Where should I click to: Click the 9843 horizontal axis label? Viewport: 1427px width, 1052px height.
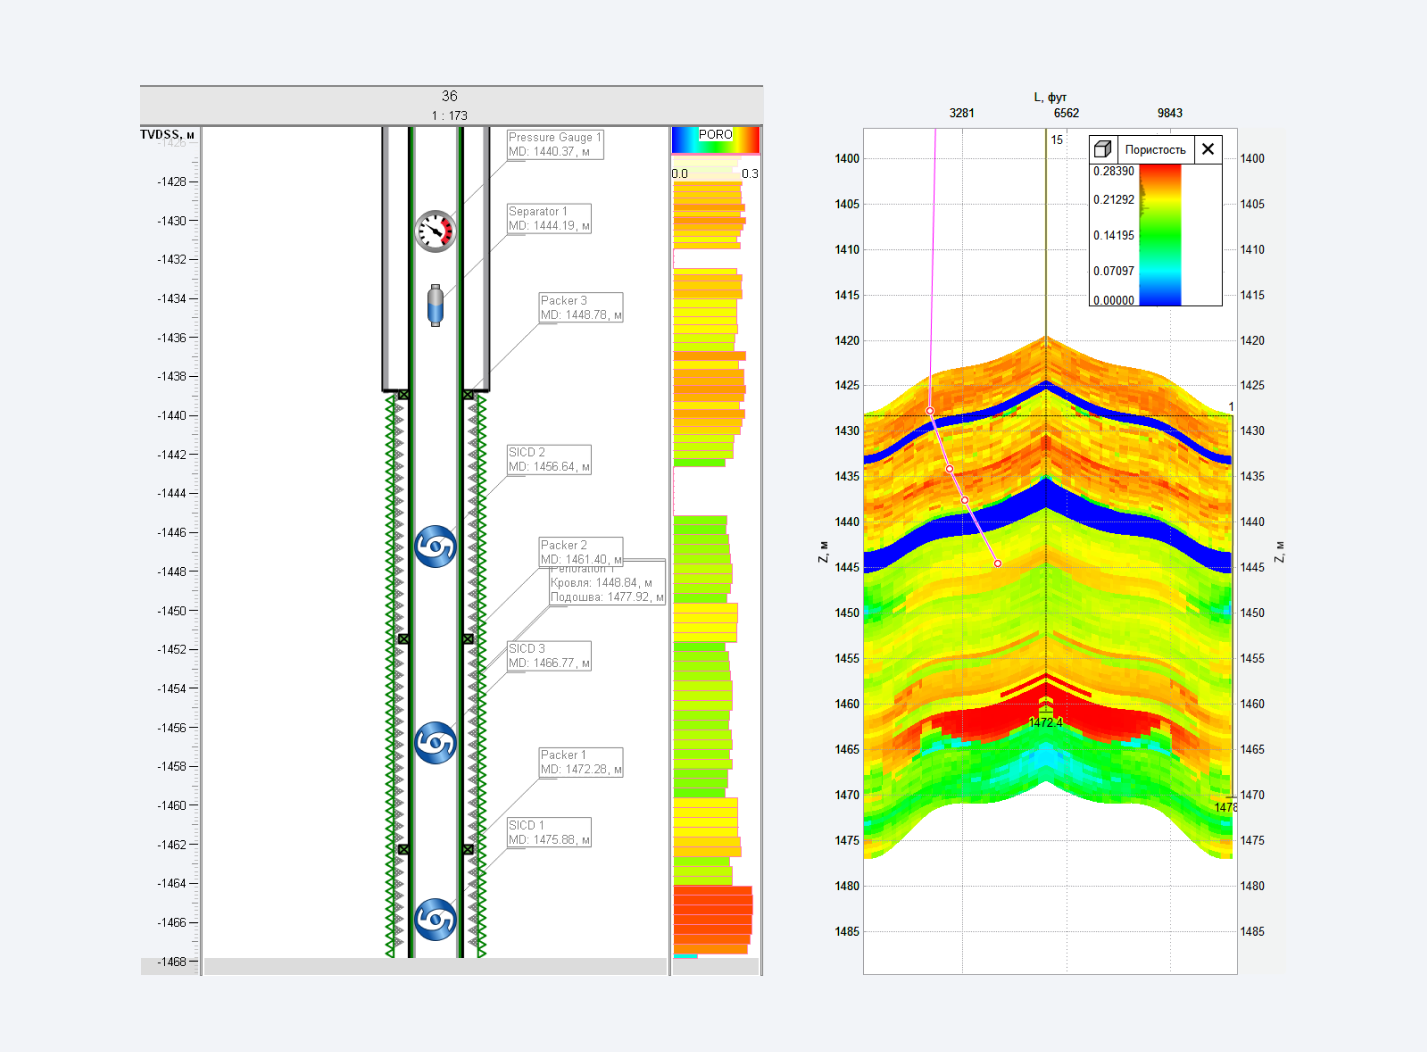click(1170, 113)
